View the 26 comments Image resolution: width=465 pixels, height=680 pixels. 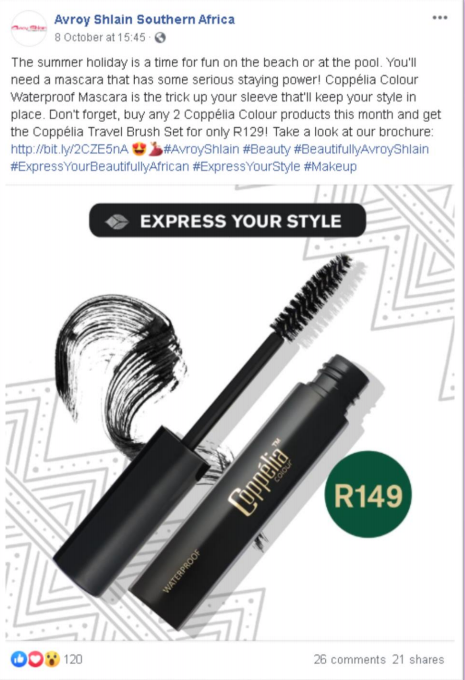click(x=350, y=660)
